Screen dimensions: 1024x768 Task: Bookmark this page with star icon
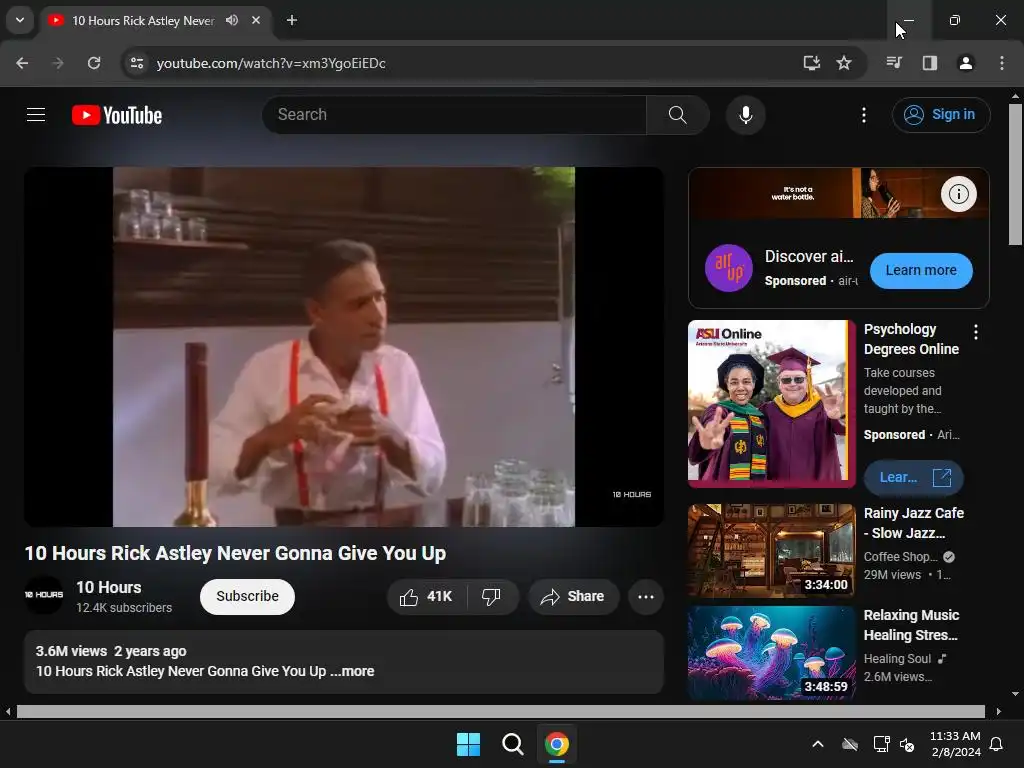click(x=844, y=63)
